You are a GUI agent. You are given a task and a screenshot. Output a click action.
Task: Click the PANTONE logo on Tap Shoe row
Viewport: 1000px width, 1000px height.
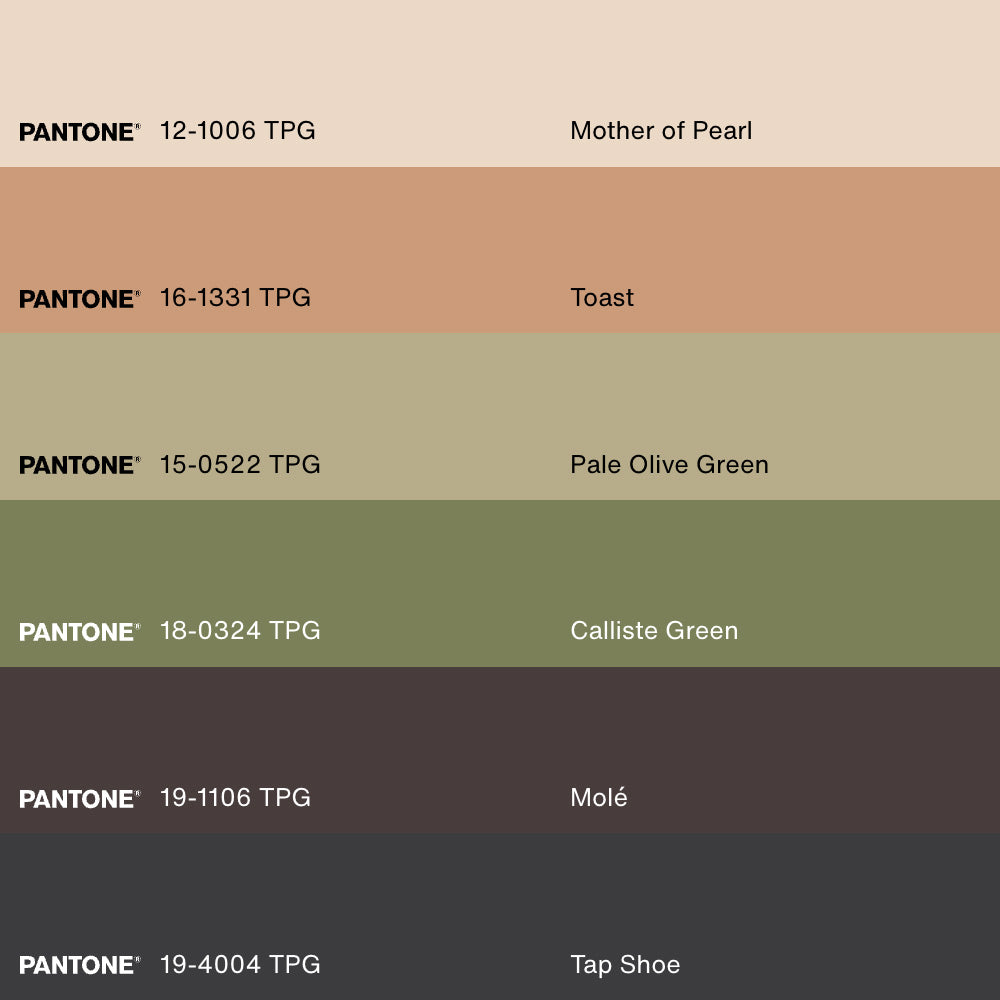(79, 965)
